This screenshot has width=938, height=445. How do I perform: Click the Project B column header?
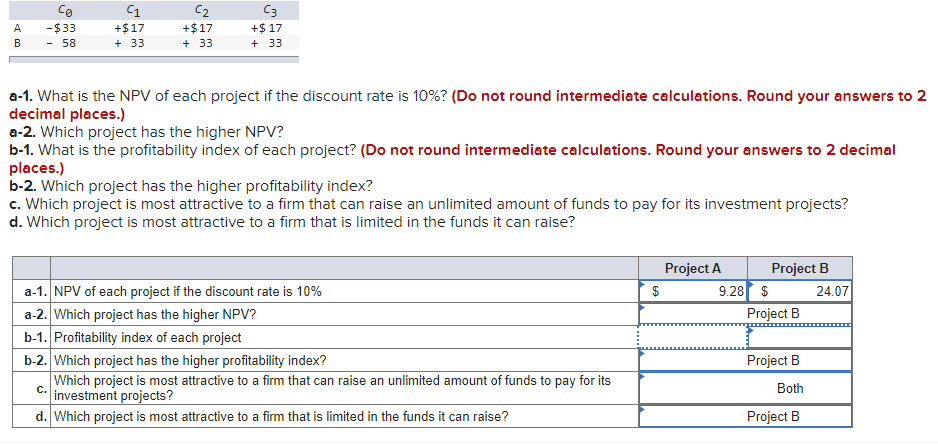[799, 268]
